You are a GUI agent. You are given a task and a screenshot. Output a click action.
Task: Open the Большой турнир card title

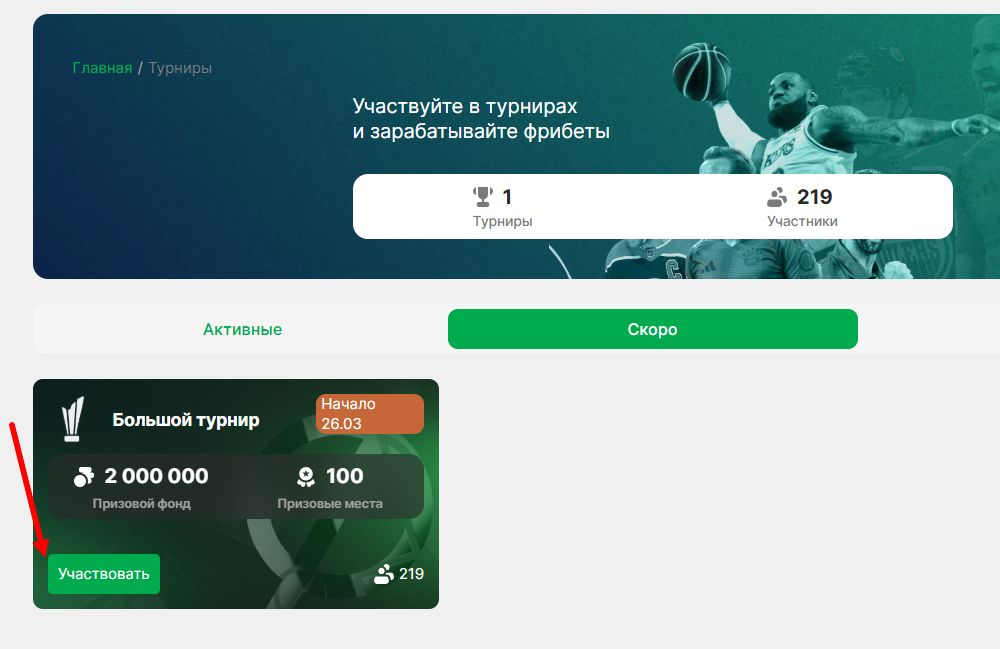[x=186, y=419]
